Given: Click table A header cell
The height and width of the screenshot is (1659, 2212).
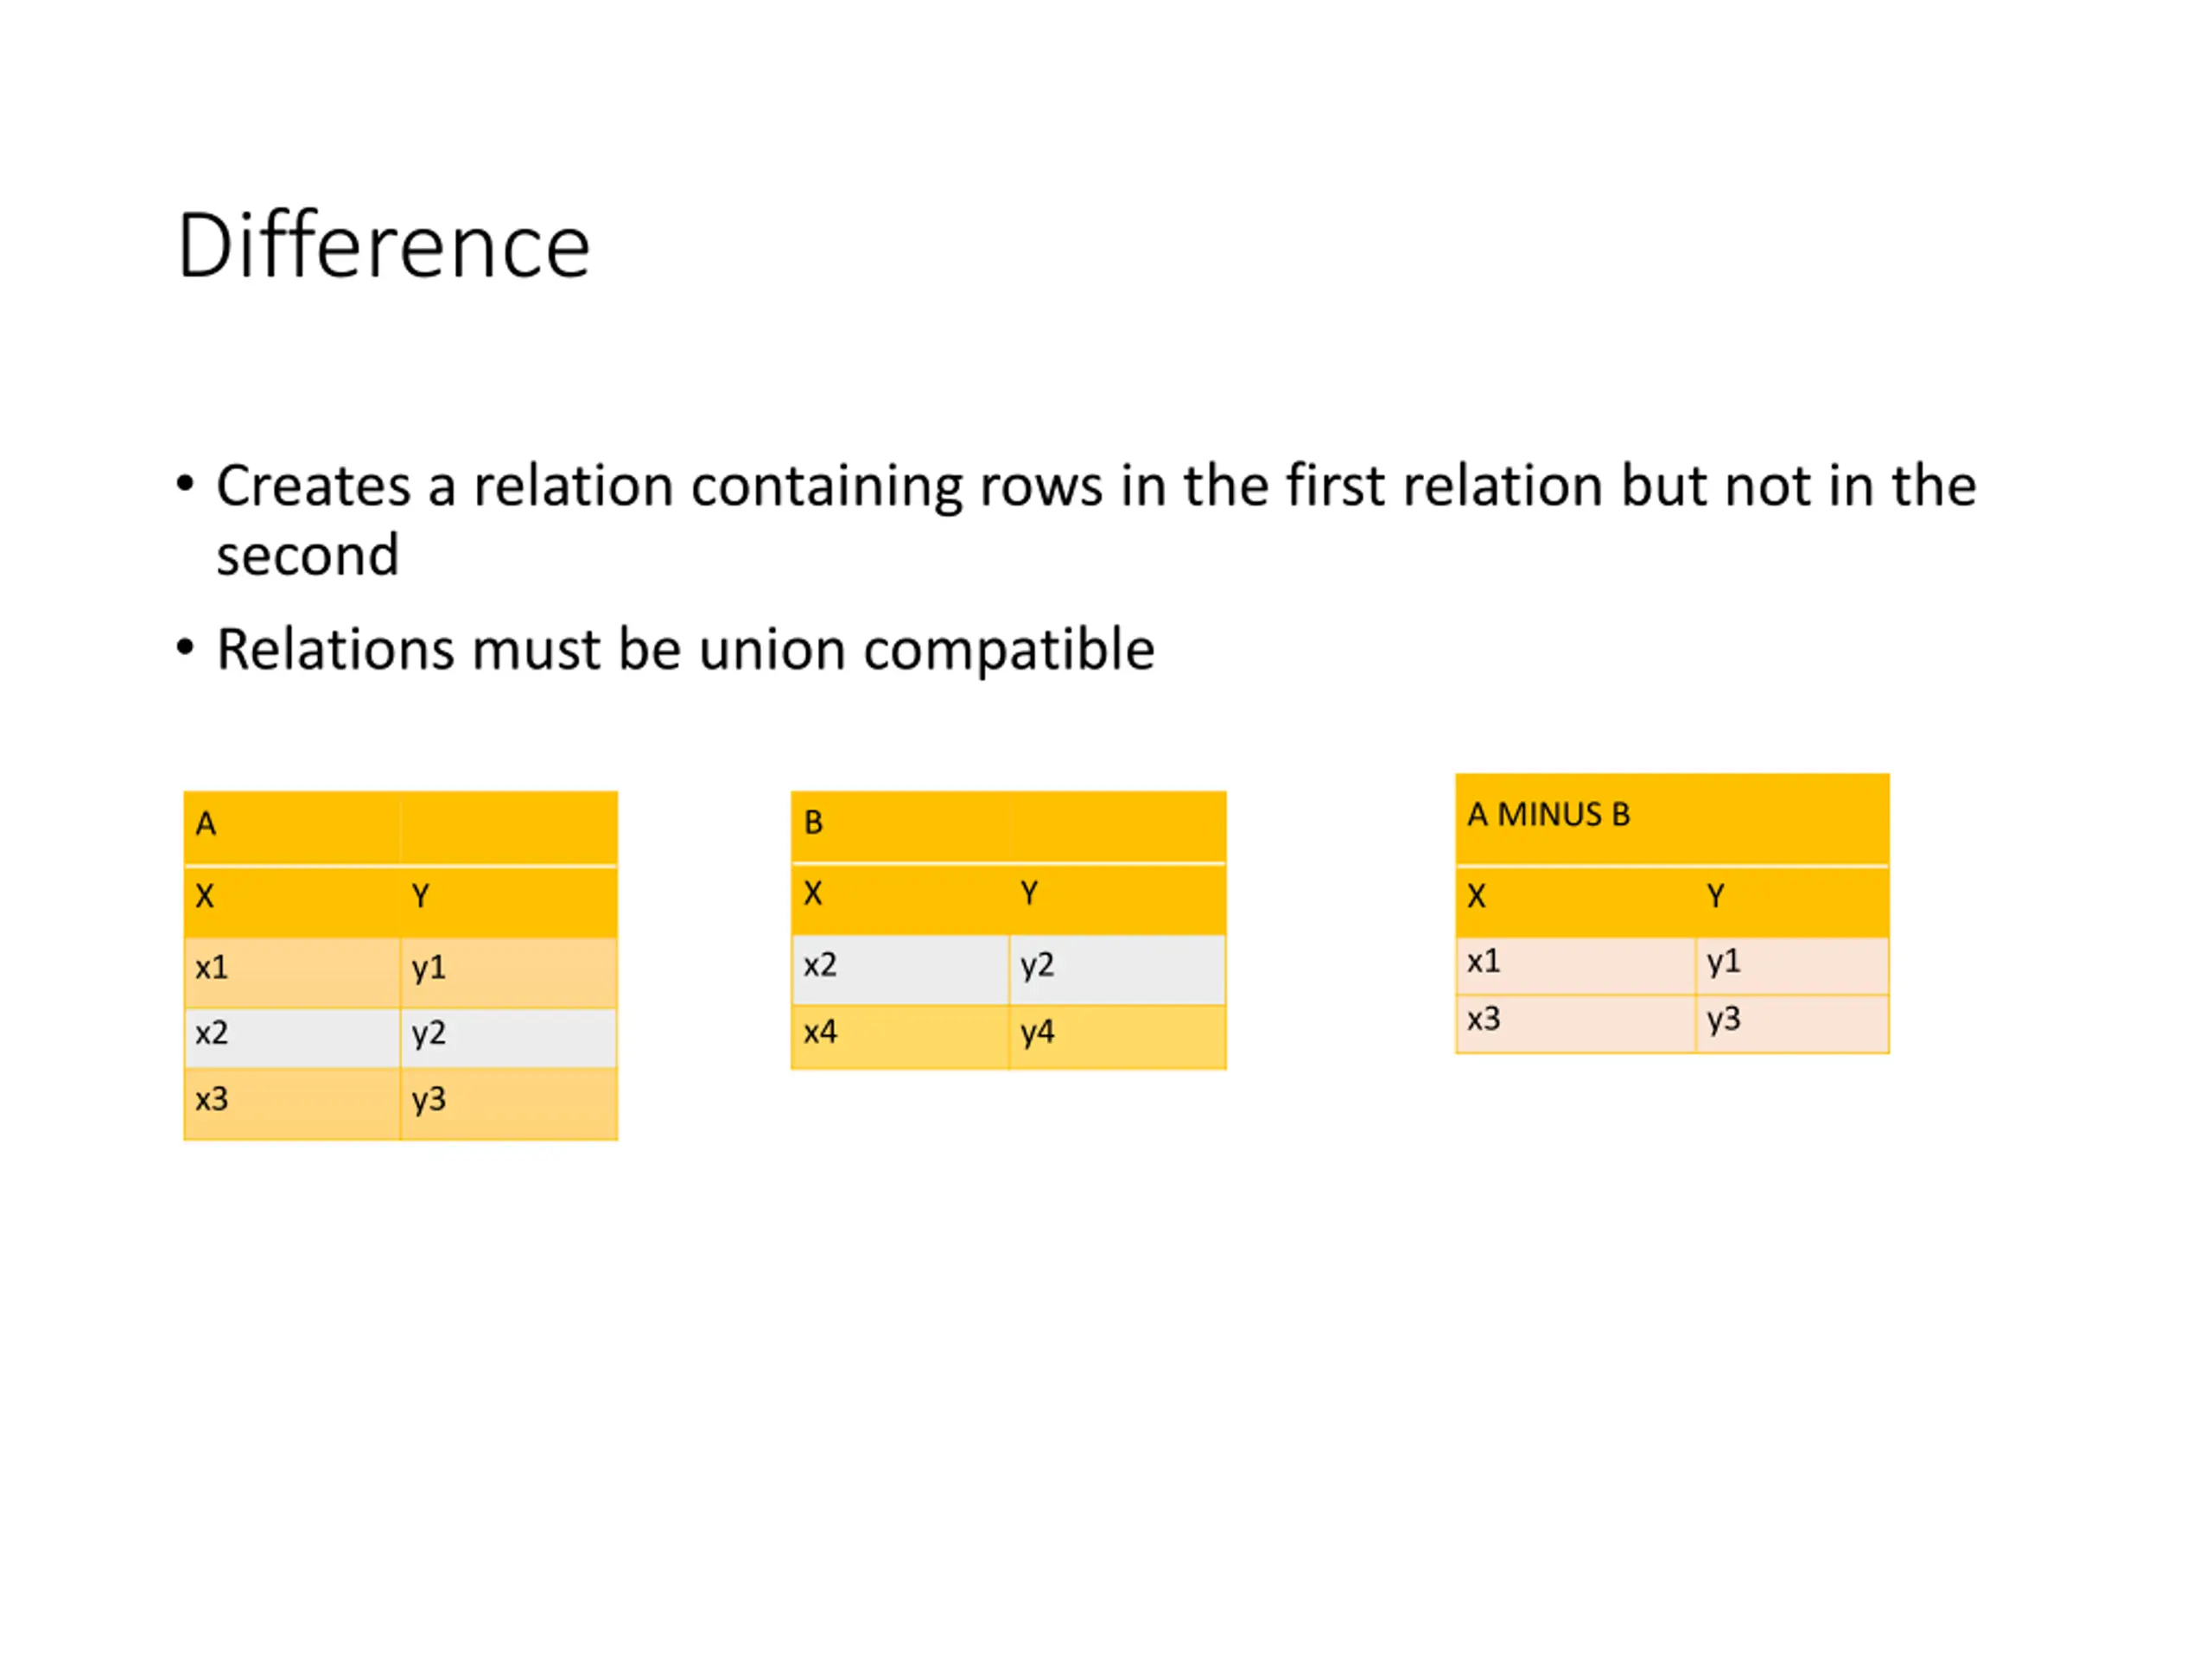Looking at the screenshot, I should click(400, 827).
